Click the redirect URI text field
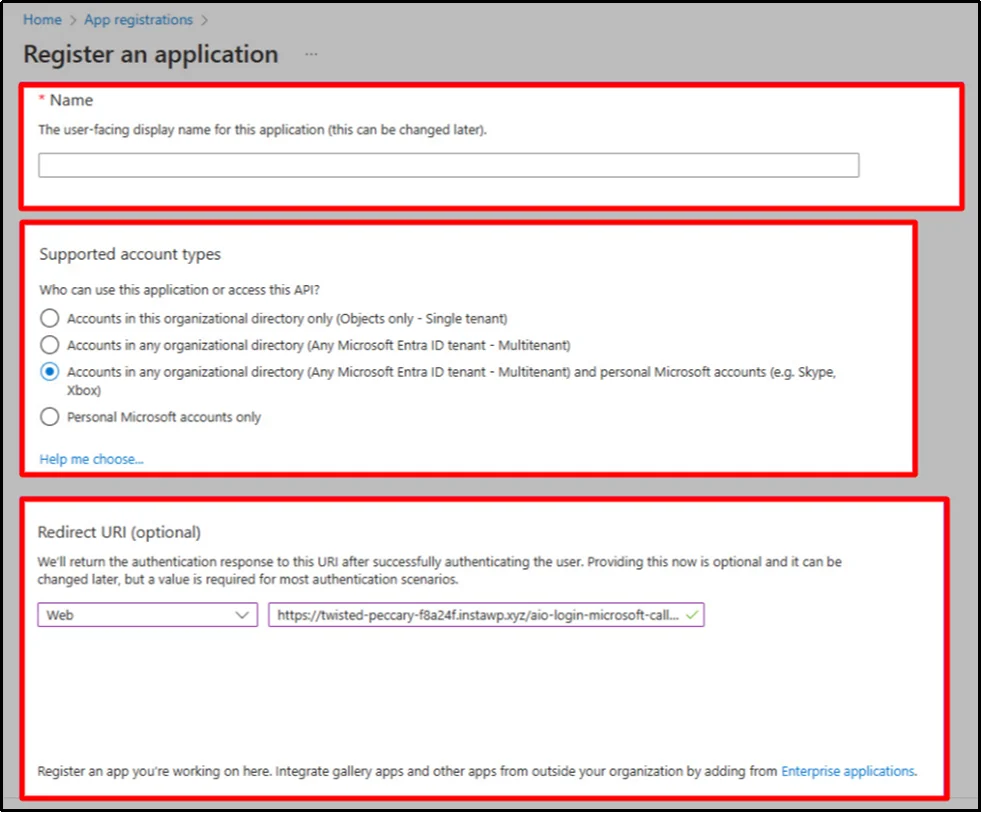Image resolution: width=982 pixels, height=813 pixels. point(470,616)
